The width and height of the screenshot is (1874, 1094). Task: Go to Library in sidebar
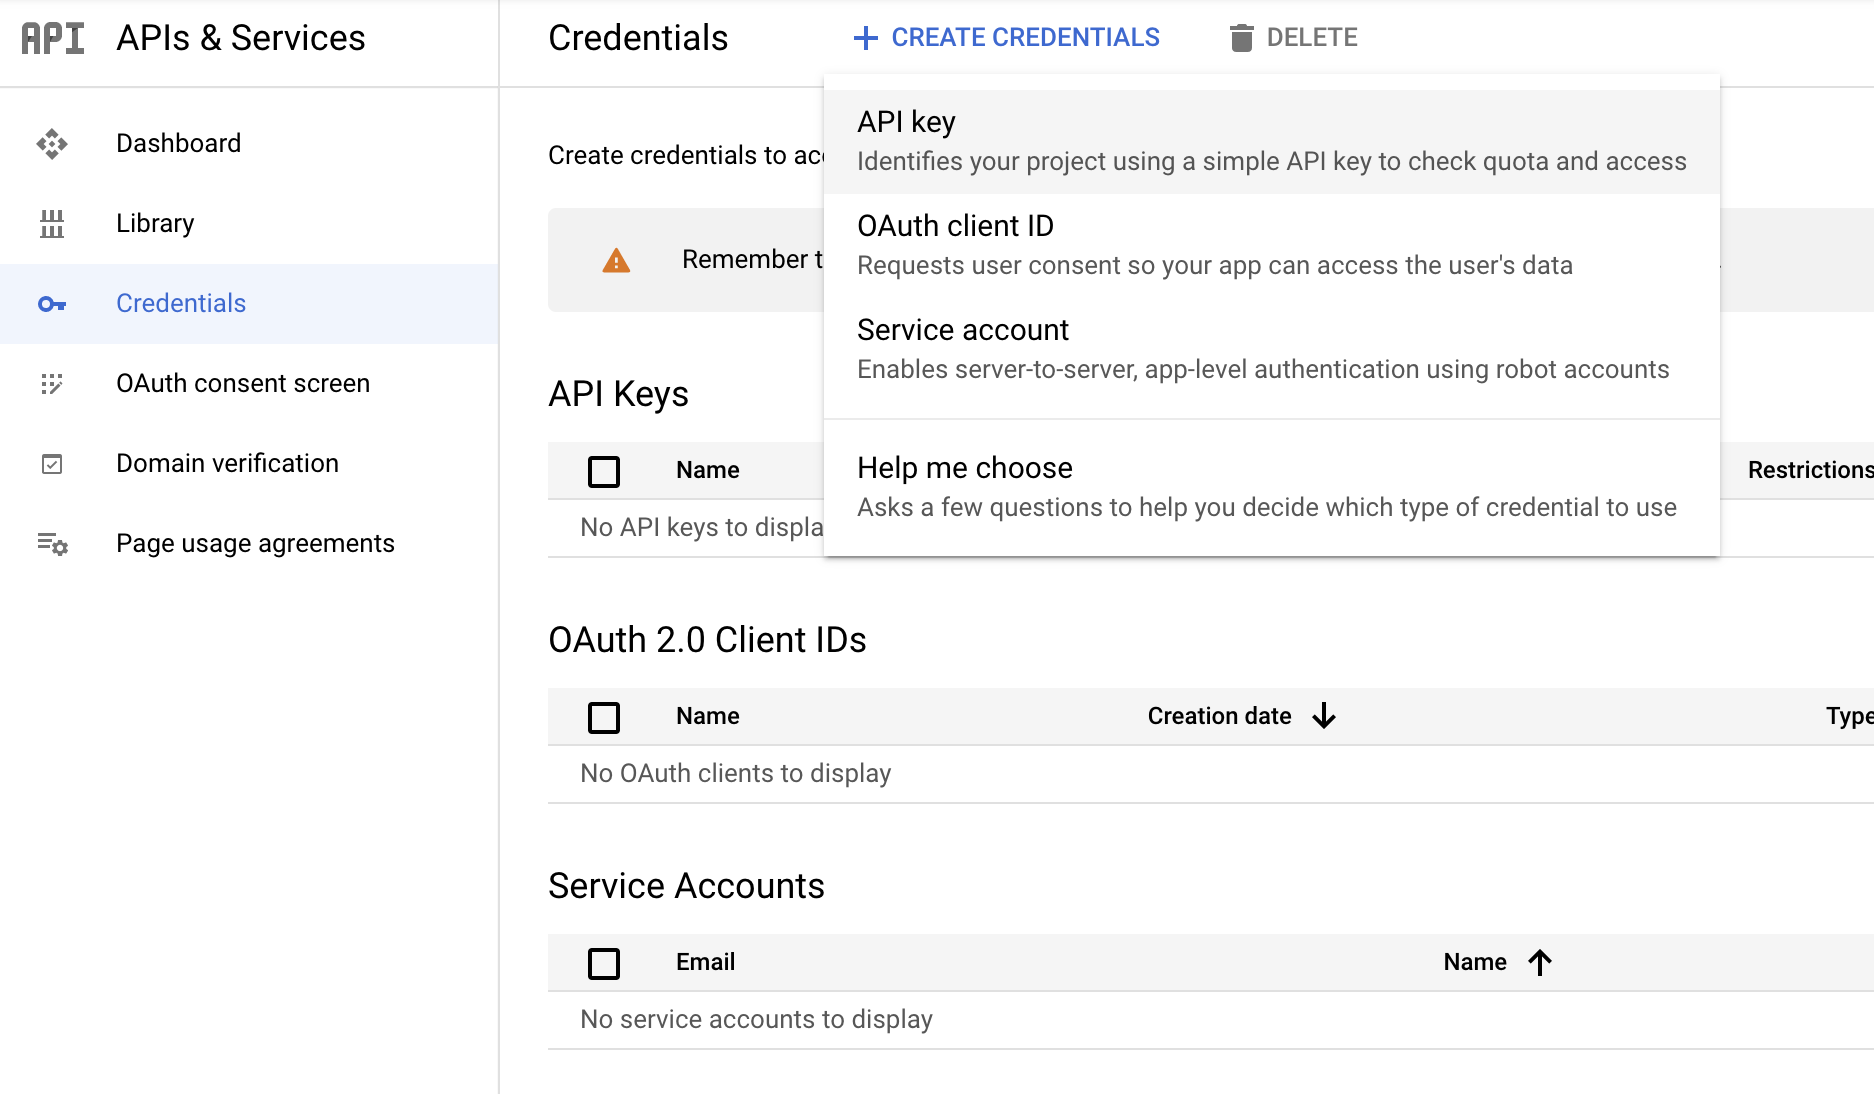(x=155, y=224)
